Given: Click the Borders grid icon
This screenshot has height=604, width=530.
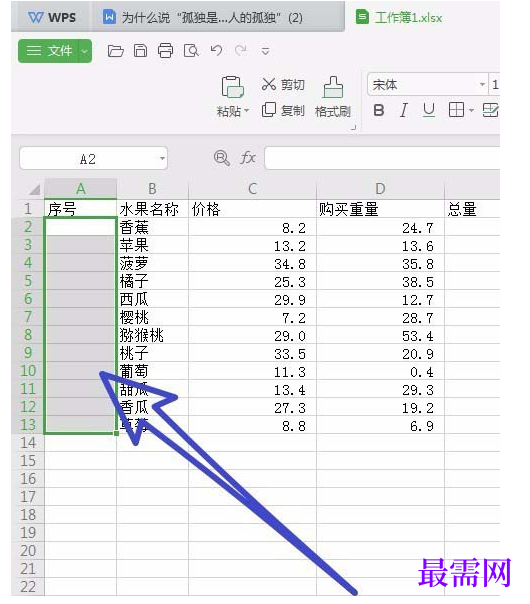Looking at the screenshot, I should pyautogui.click(x=456, y=110).
